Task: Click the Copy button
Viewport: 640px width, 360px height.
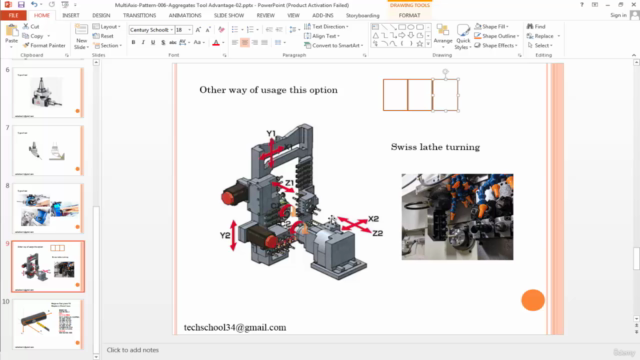Action: coord(33,36)
